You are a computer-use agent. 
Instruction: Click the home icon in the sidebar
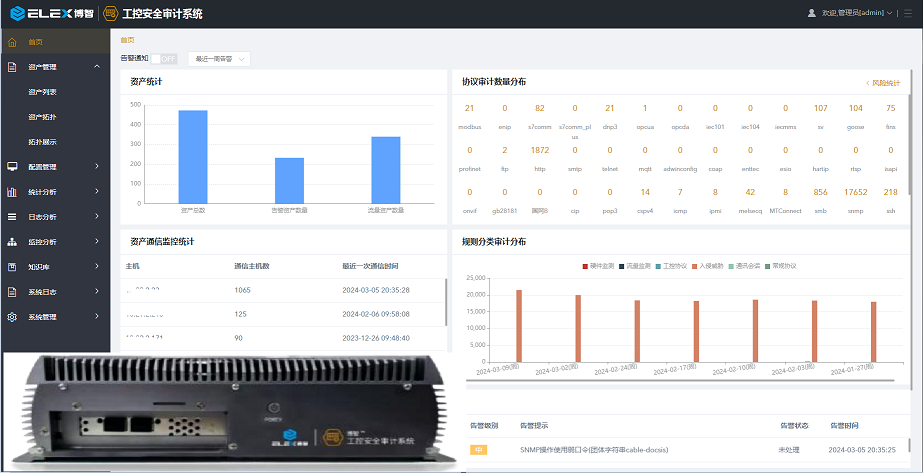tap(12, 42)
